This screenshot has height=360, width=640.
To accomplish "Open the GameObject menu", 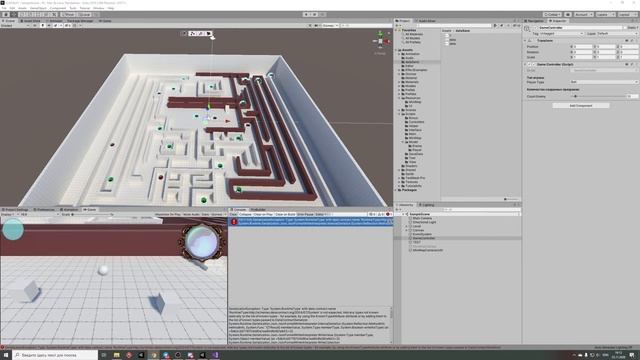I will click(x=38, y=8).
